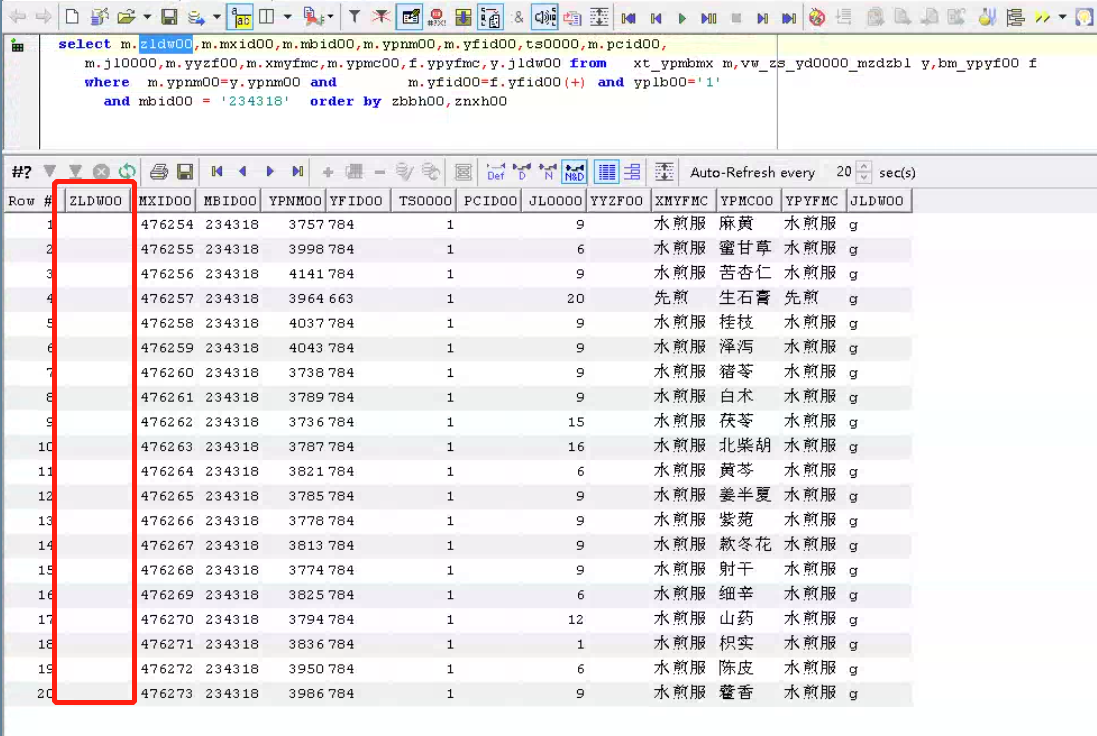Click the yellow download arrow icon
1097x736 pixels.
(x=462, y=17)
